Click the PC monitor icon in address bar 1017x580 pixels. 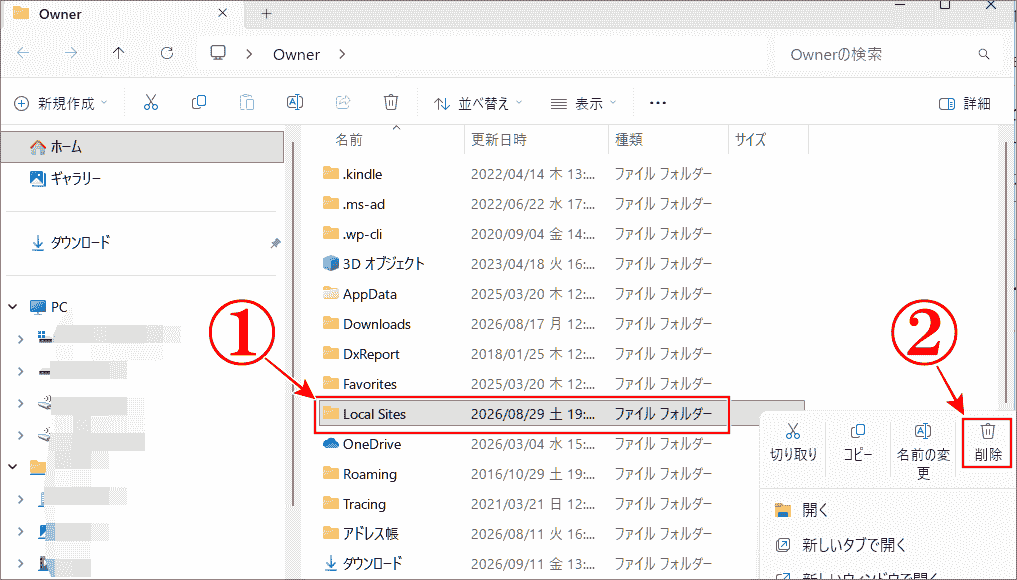(x=218, y=53)
